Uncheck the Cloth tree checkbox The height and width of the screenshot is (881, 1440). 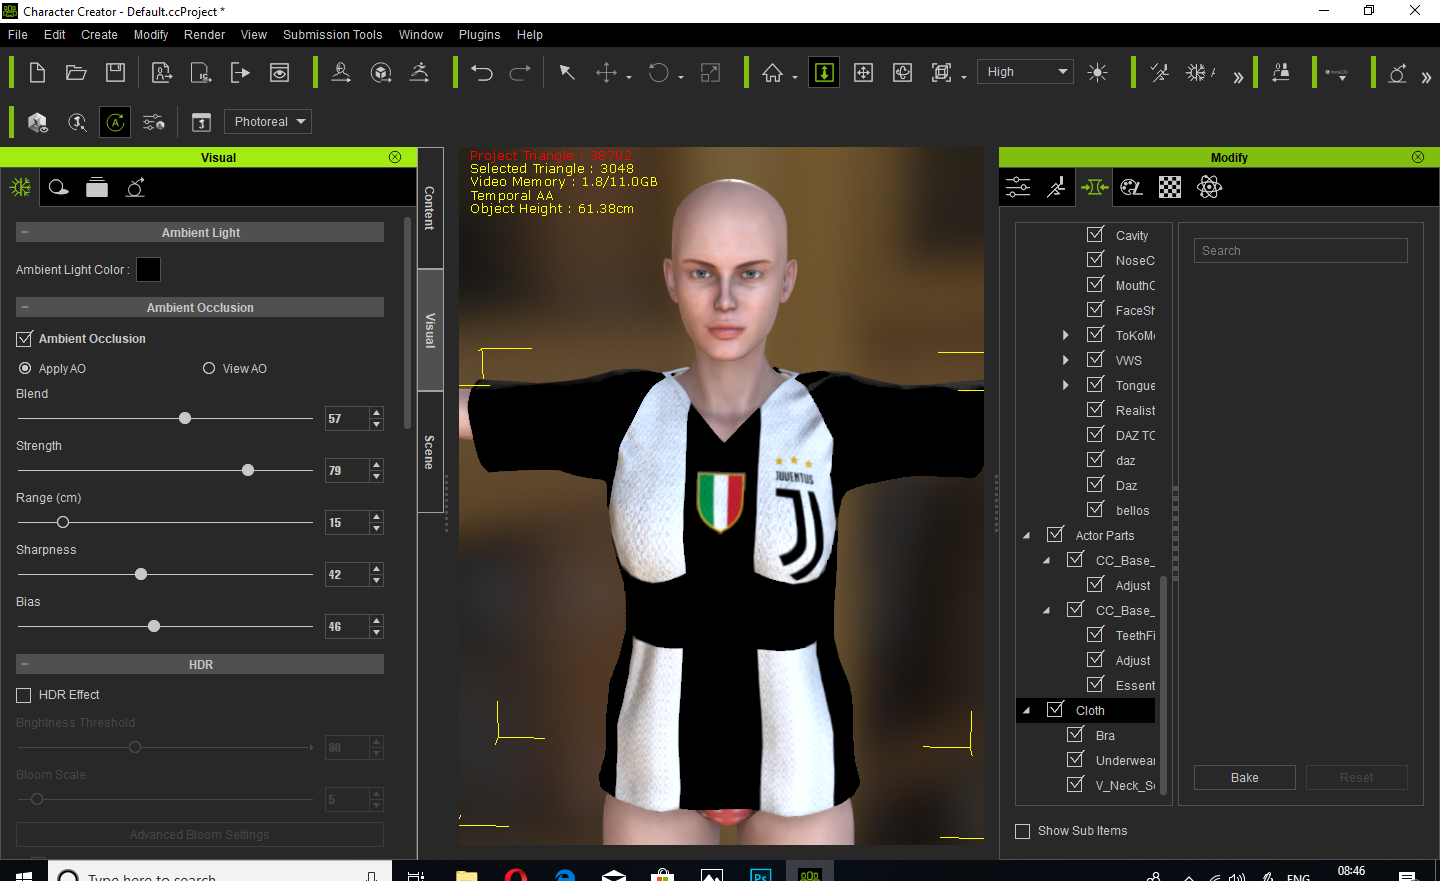click(1055, 709)
